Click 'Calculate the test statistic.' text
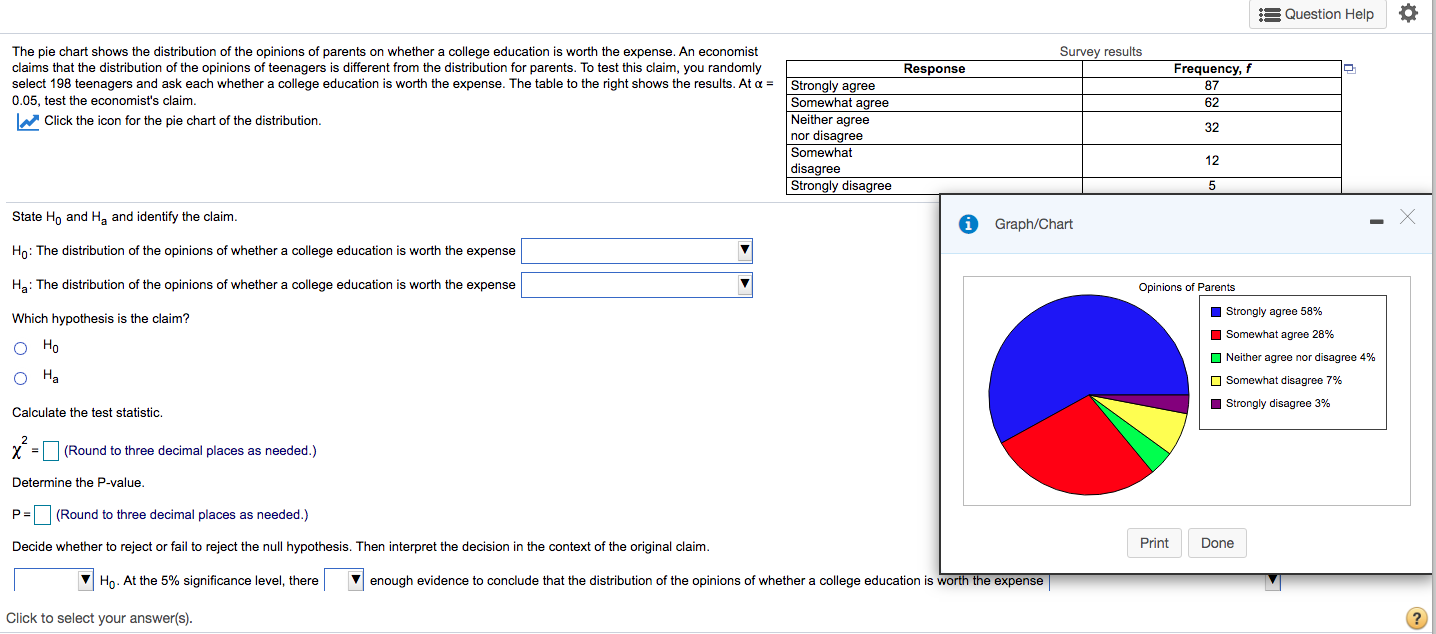This screenshot has width=1436, height=634. click(x=87, y=413)
